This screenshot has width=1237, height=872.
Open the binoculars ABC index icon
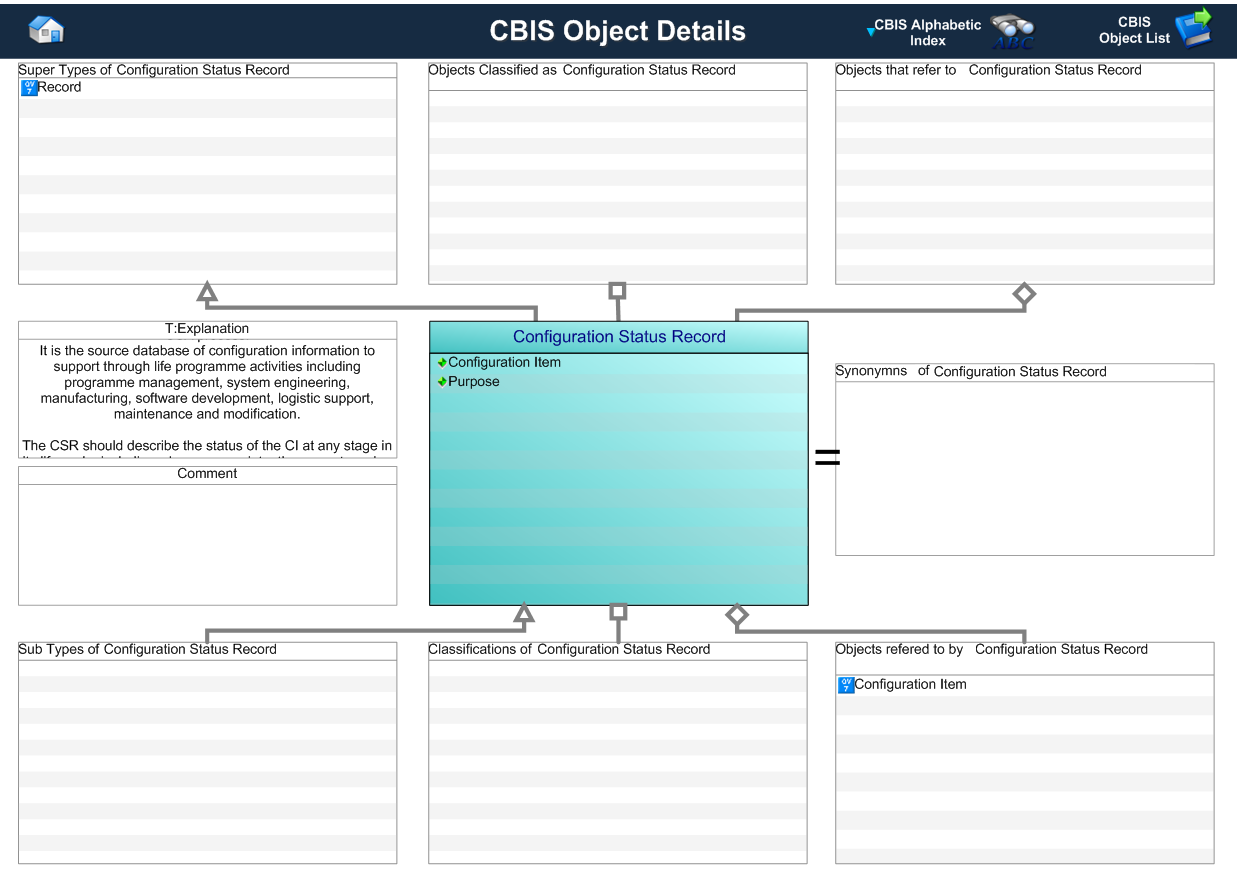[1012, 31]
